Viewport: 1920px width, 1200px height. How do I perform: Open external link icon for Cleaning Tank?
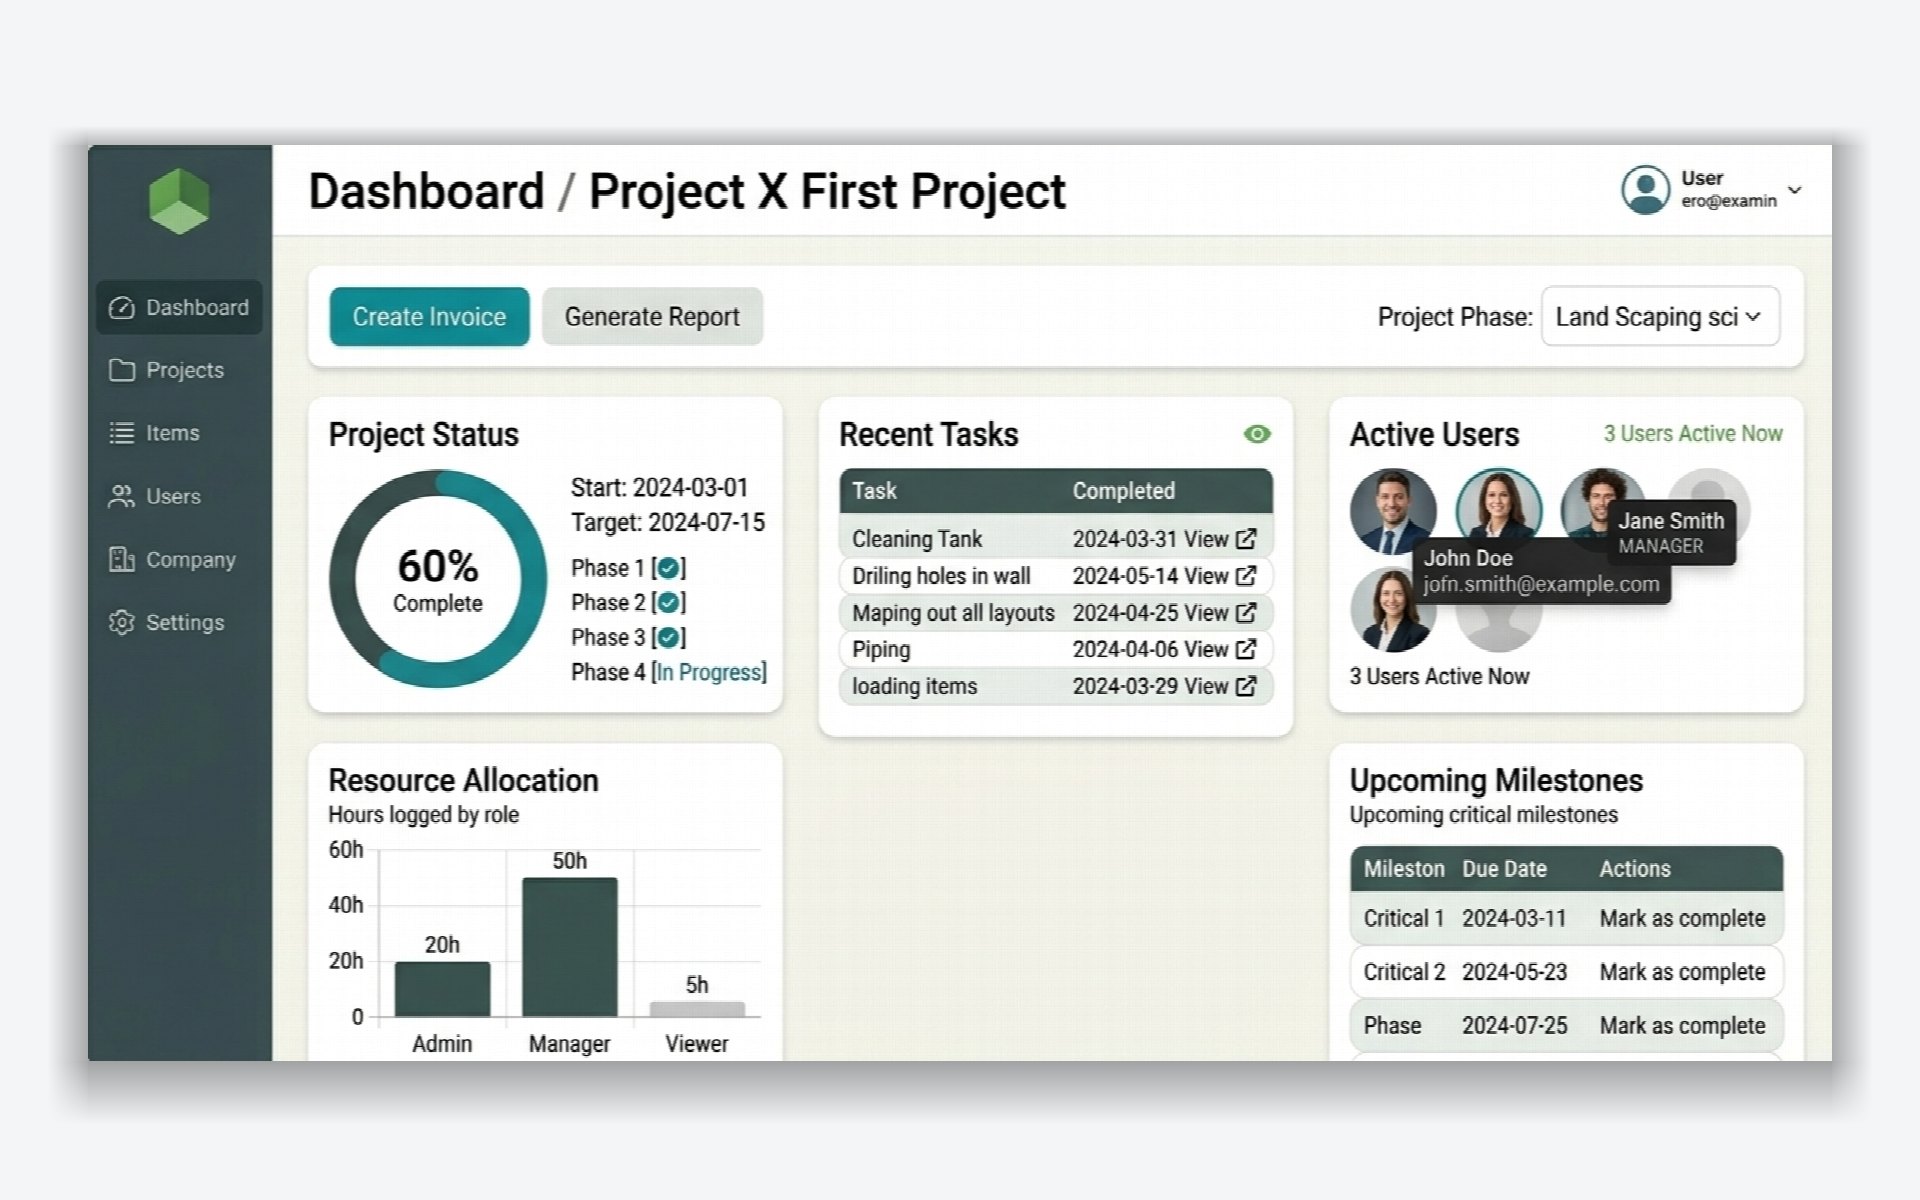point(1246,539)
